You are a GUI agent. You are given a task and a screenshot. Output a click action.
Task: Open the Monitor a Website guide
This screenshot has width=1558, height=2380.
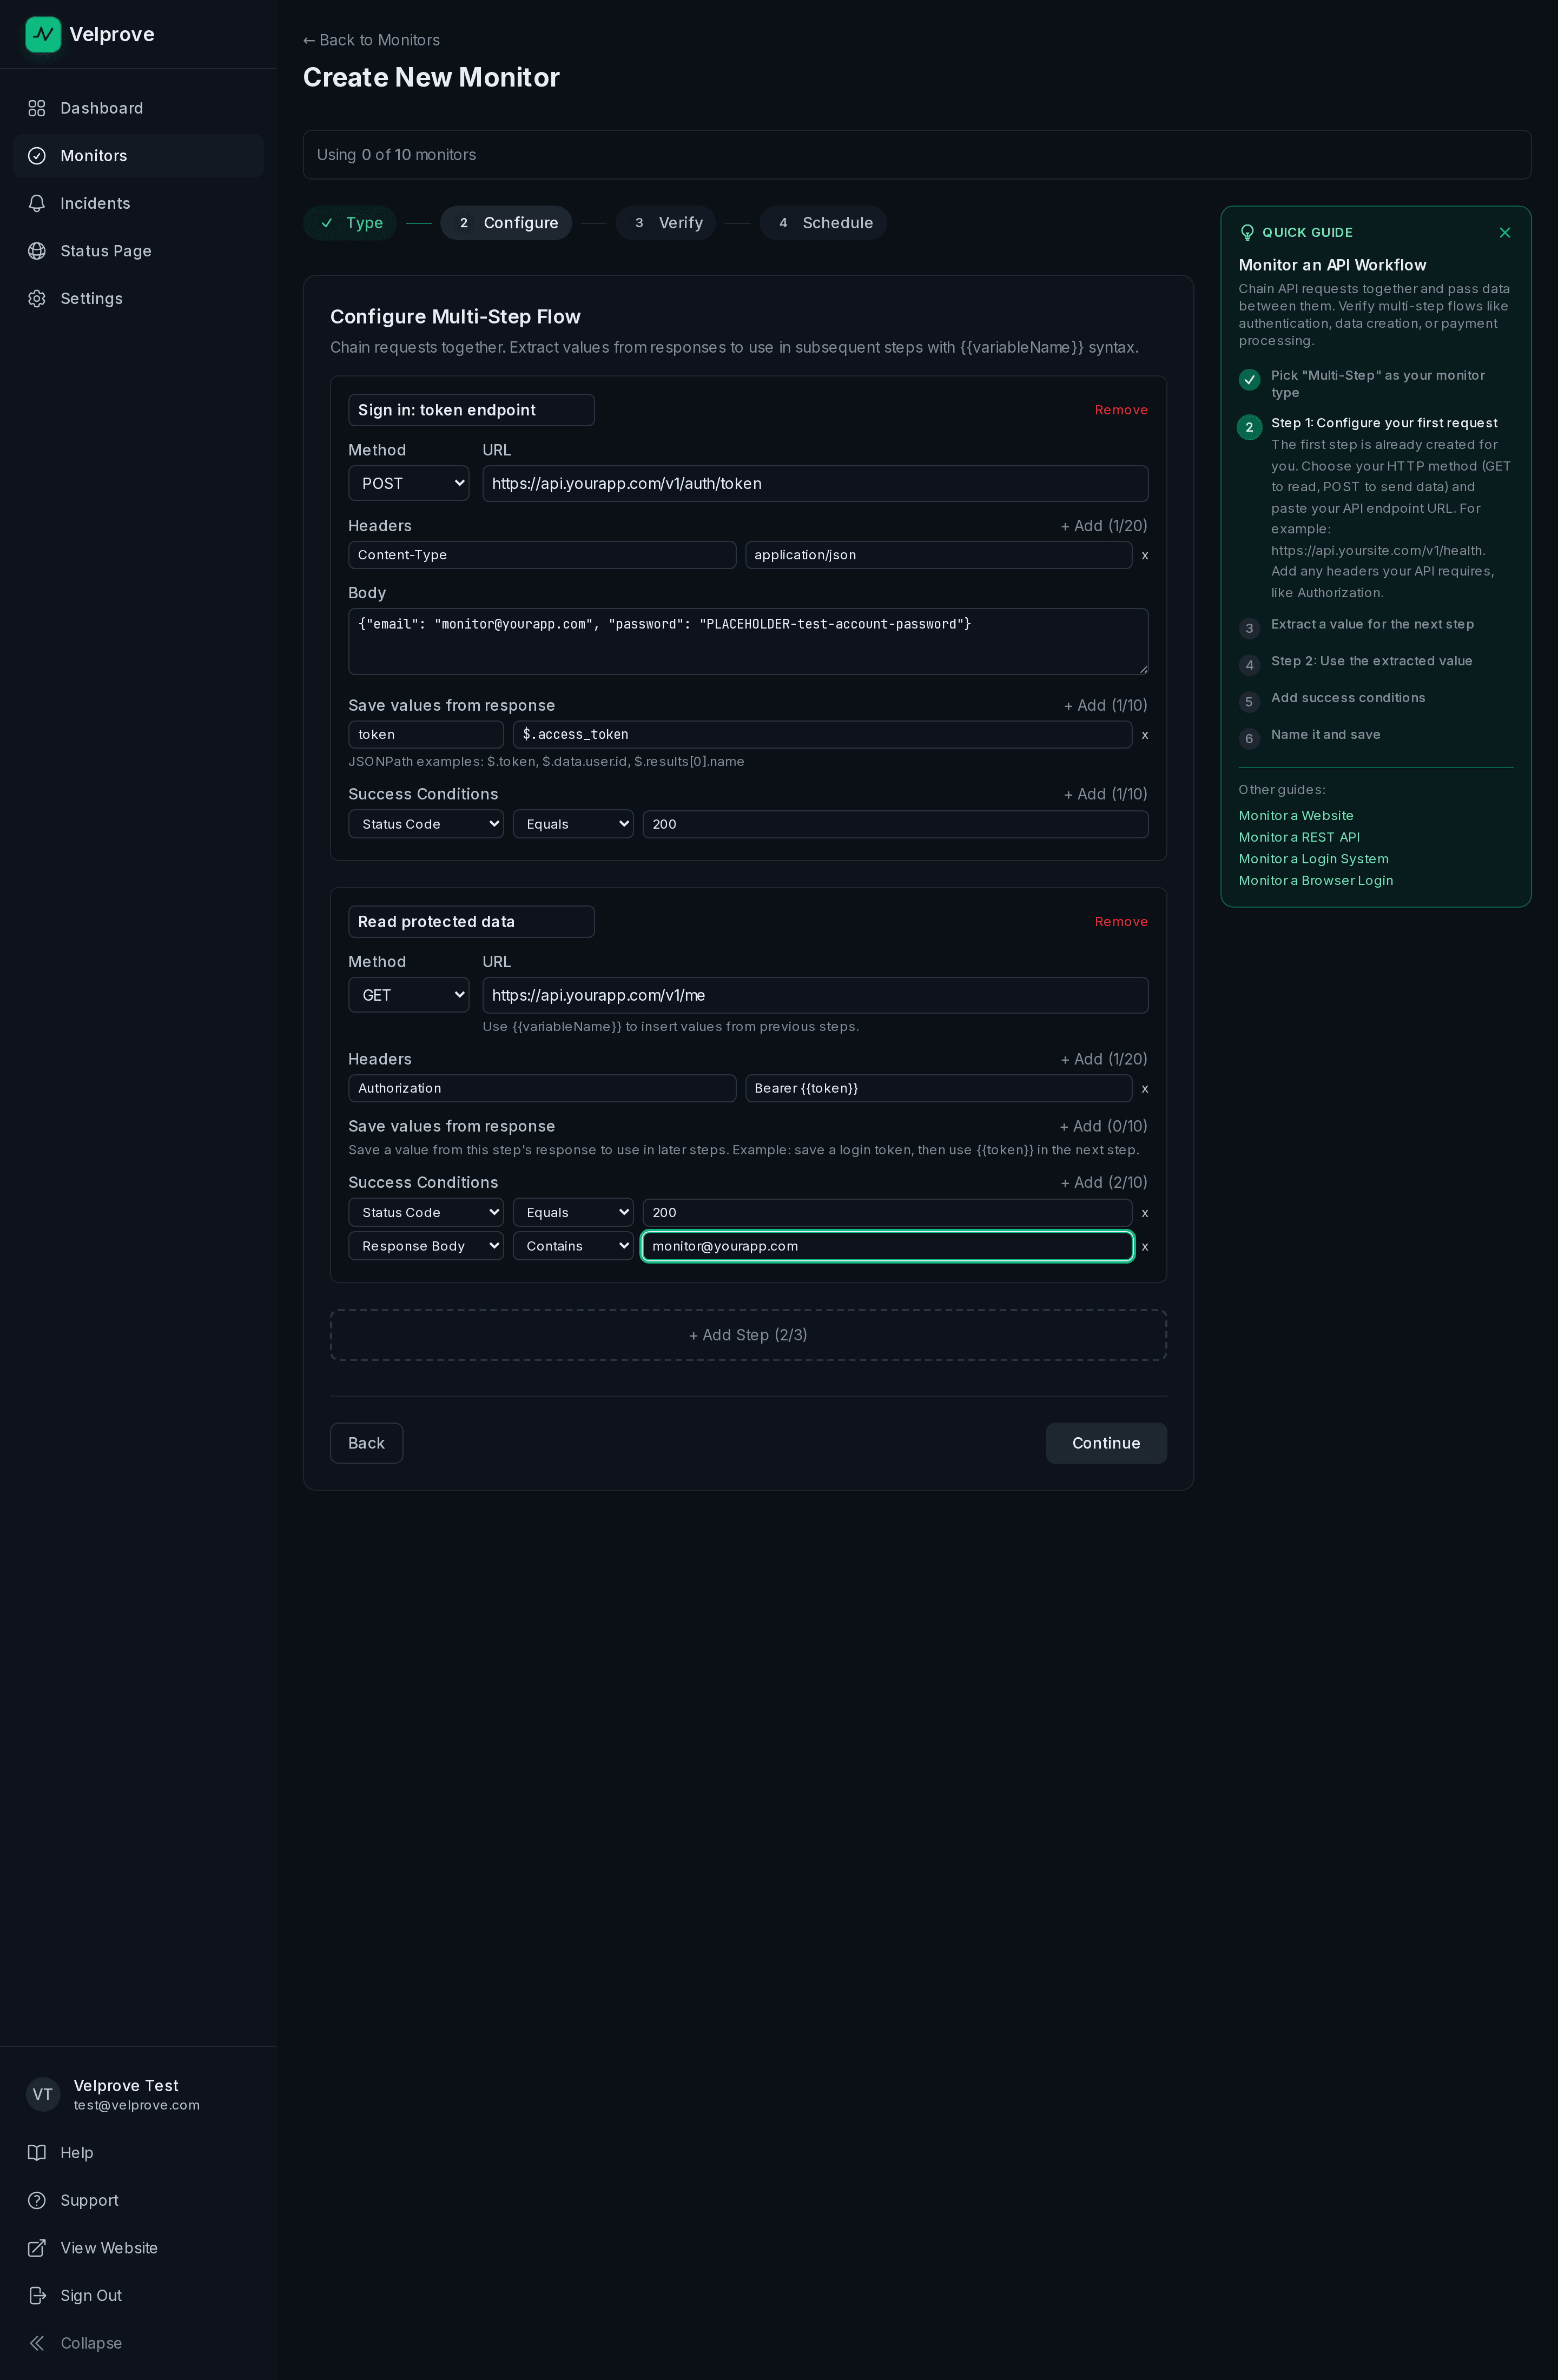pyautogui.click(x=1296, y=816)
